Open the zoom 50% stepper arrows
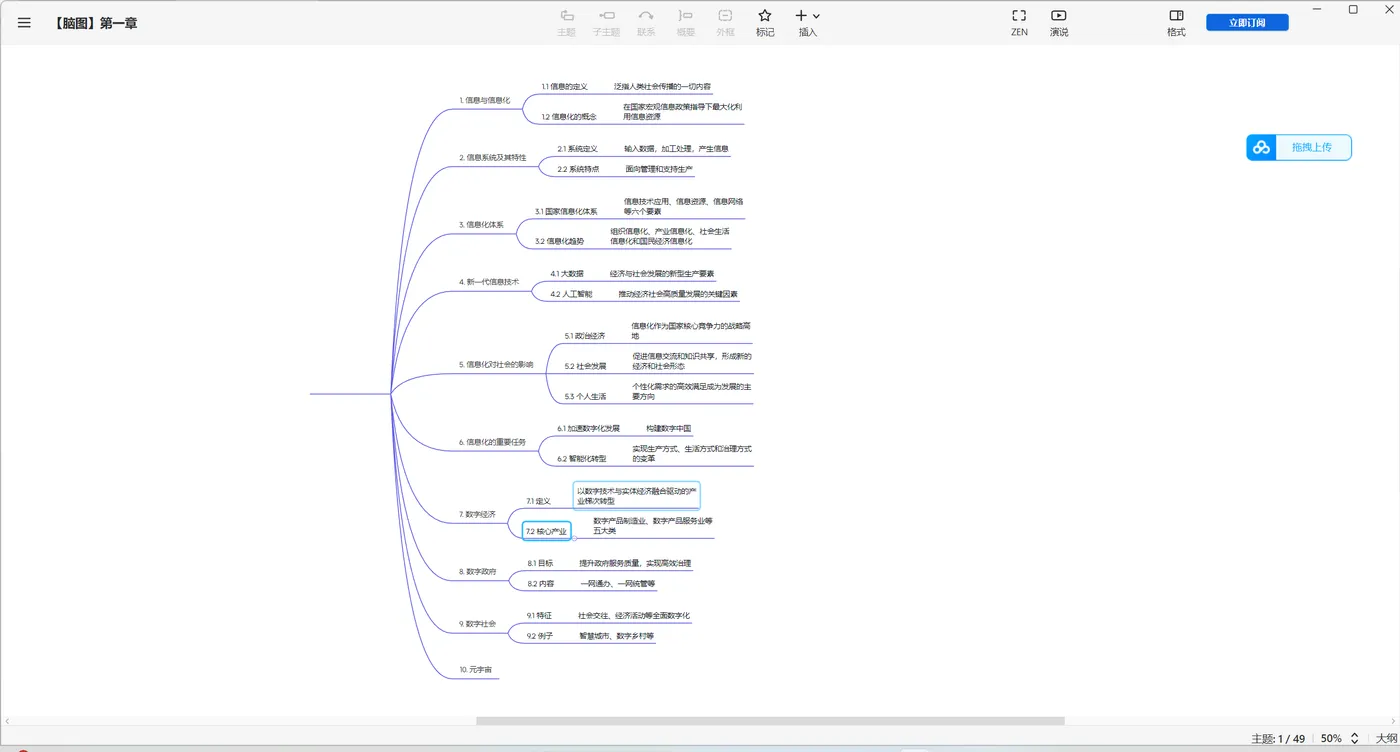 1355,739
